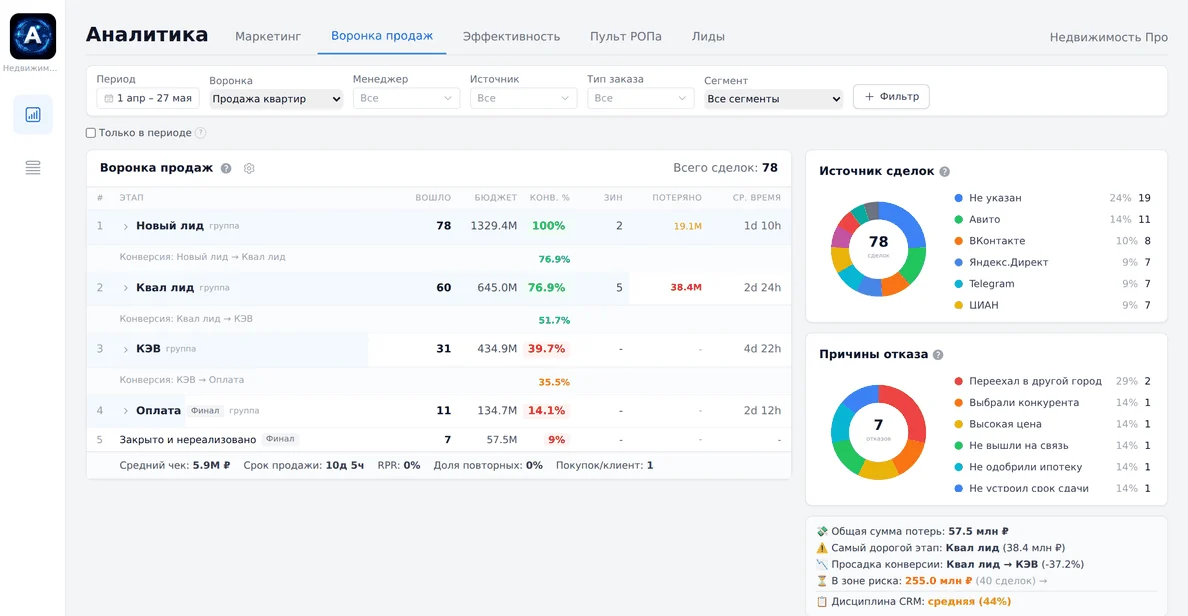
Task: Click the Причины отказа donut chart
Action: [878, 432]
